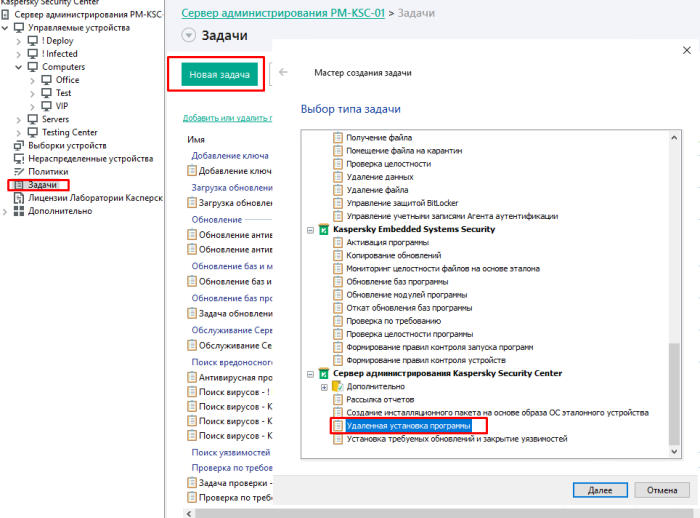The height and width of the screenshot is (518, 700).
Task: Click the round dropdown icon beside Задачи heading
Action: coord(188,35)
